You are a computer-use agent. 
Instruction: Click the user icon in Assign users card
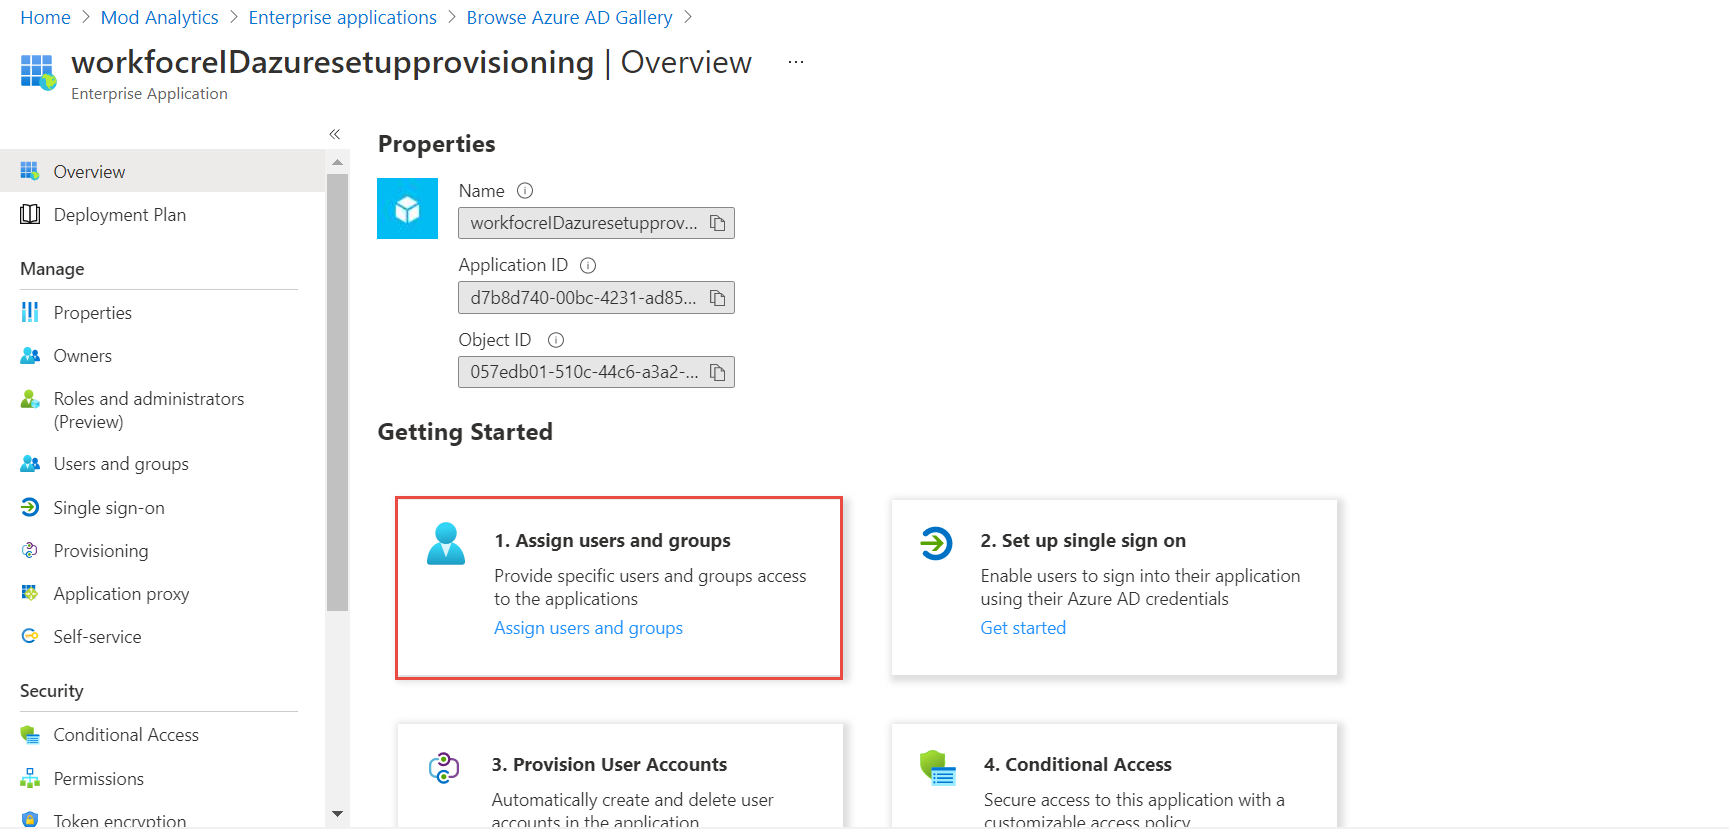446,544
